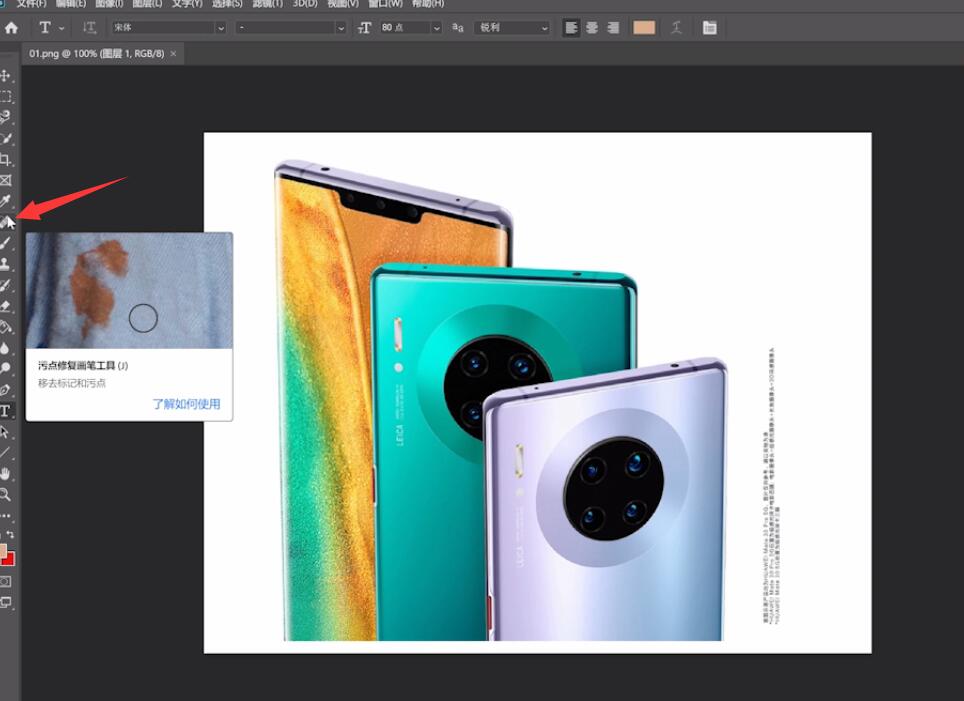The height and width of the screenshot is (701, 964).
Task: Open the 3D(D) menu
Action: coord(304,3)
